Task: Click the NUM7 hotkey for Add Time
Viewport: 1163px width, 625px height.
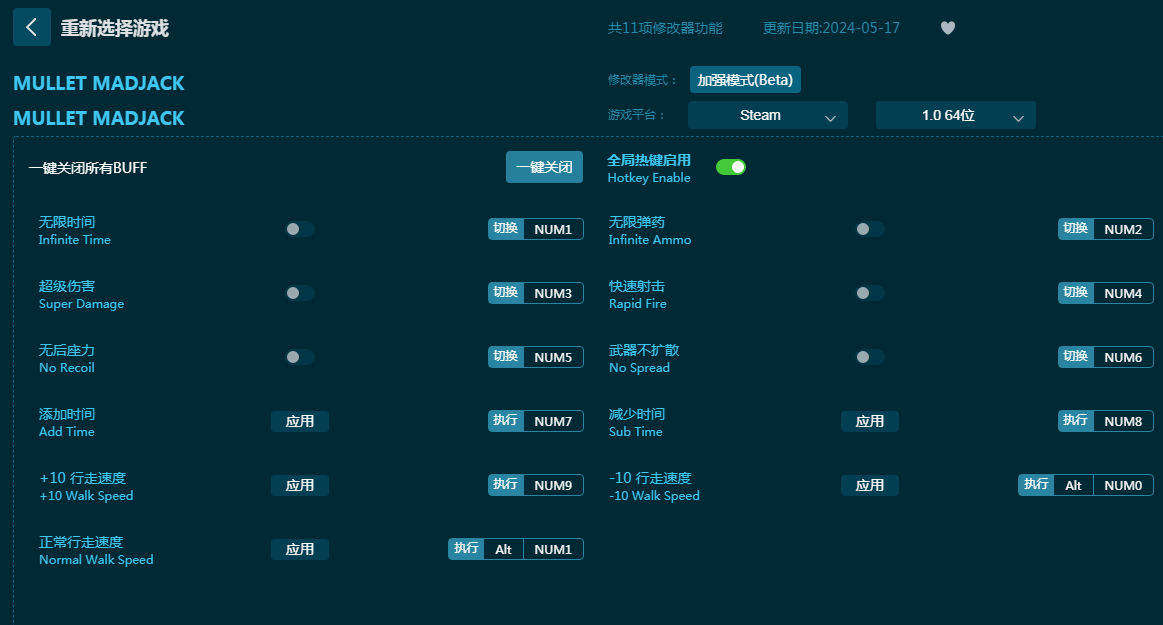Action: (x=553, y=421)
